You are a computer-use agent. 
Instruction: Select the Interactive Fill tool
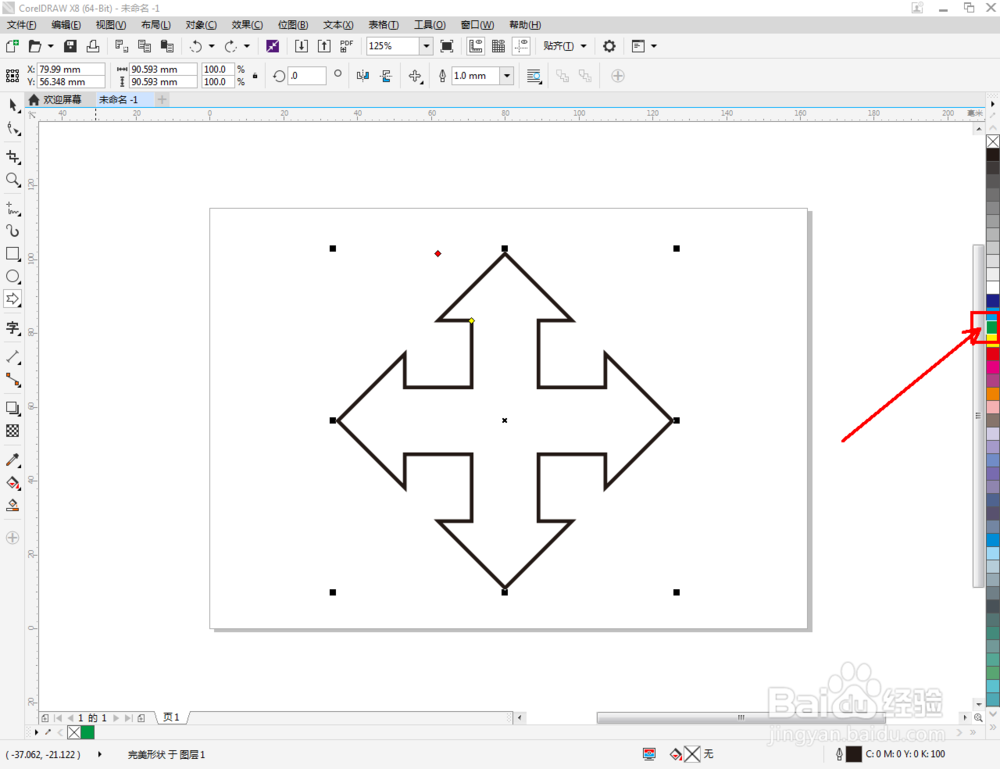pyautogui.click(x=13, y=483)
